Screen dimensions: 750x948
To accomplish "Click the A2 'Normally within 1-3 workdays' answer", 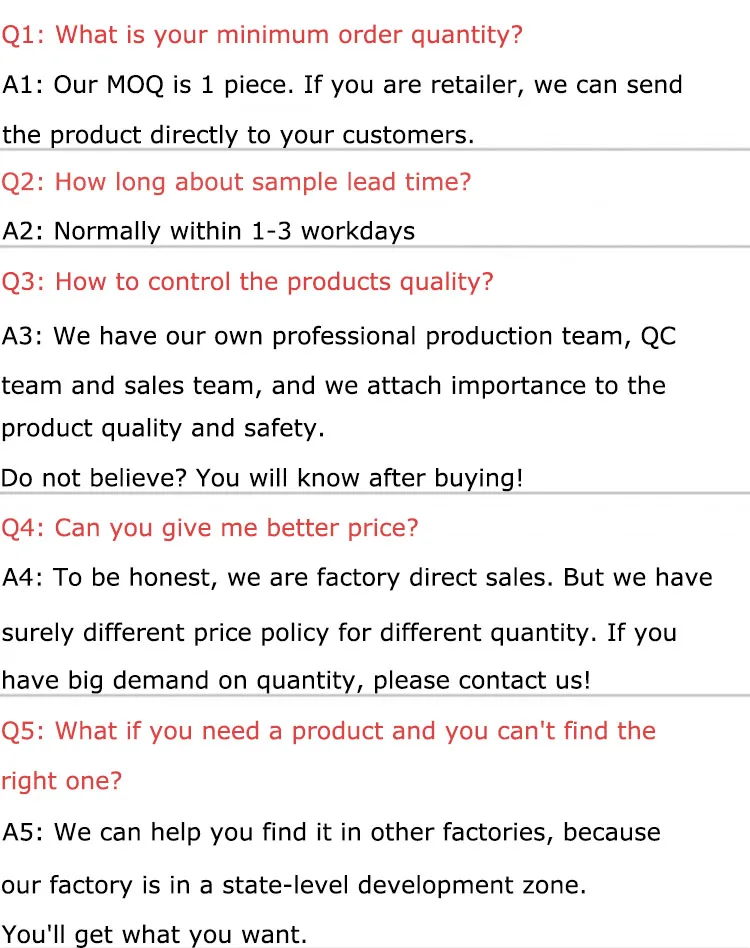I will tap(208, 231).
